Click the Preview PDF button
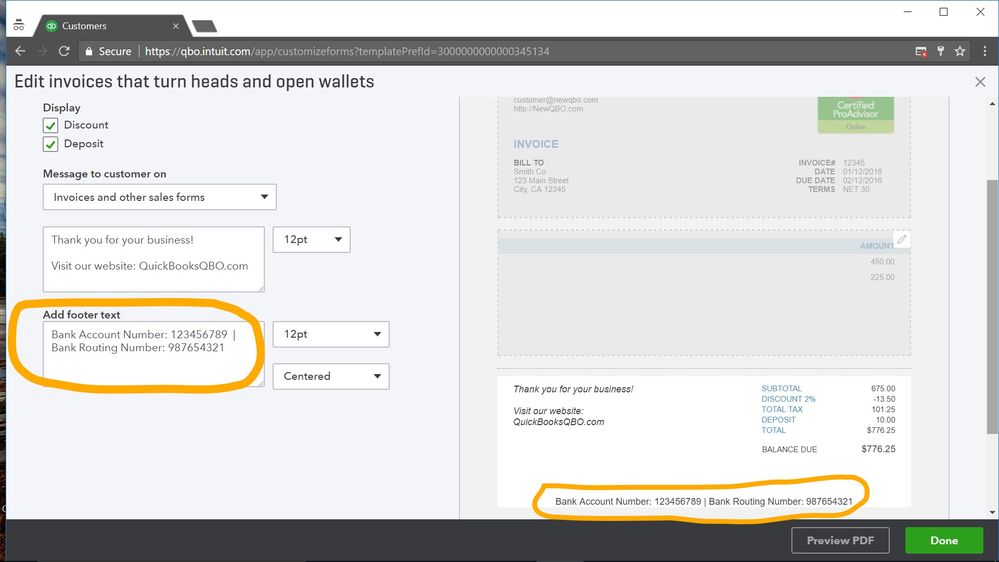 840,540
